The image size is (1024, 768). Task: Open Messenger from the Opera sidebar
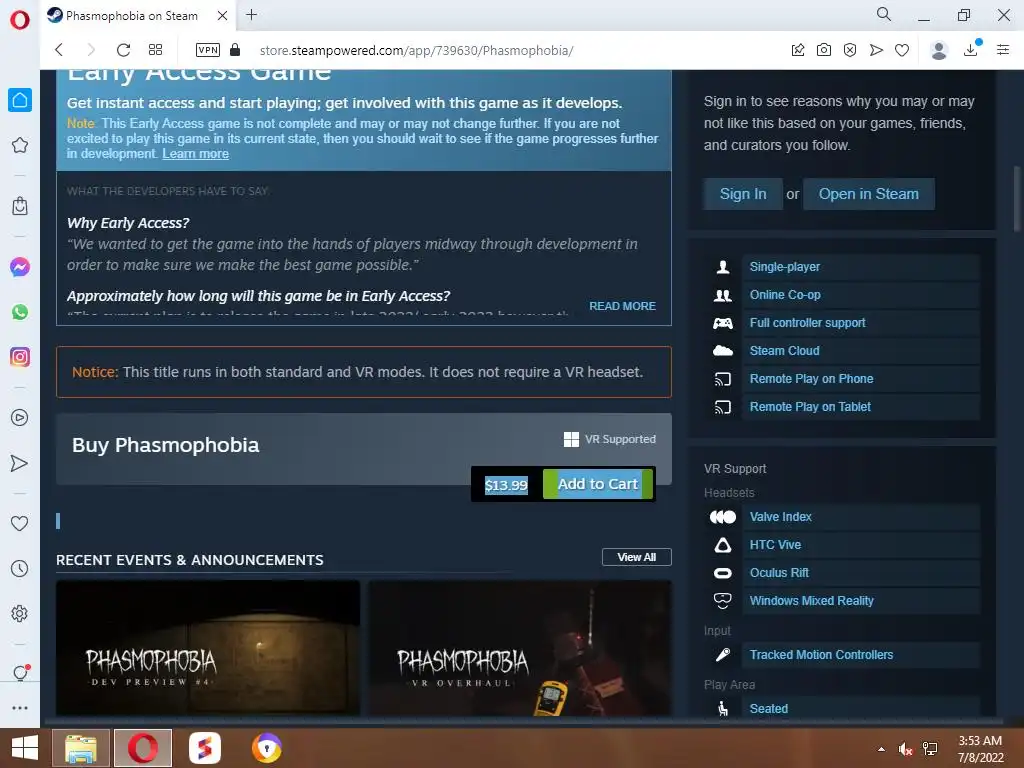(x=20, y=266)
